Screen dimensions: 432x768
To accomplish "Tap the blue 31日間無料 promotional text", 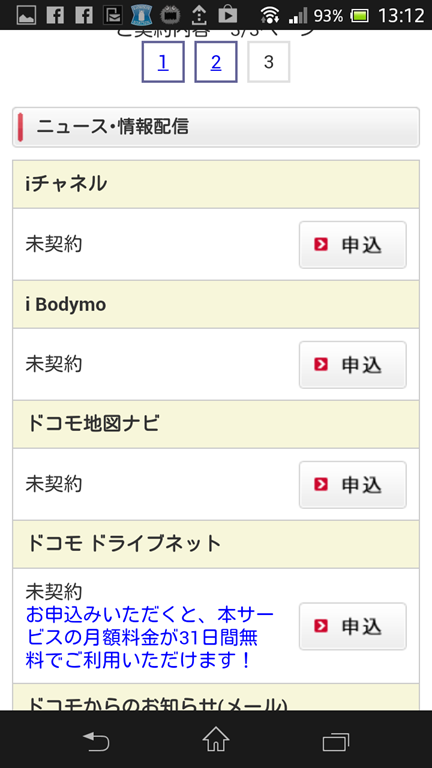I will (149, 637).
